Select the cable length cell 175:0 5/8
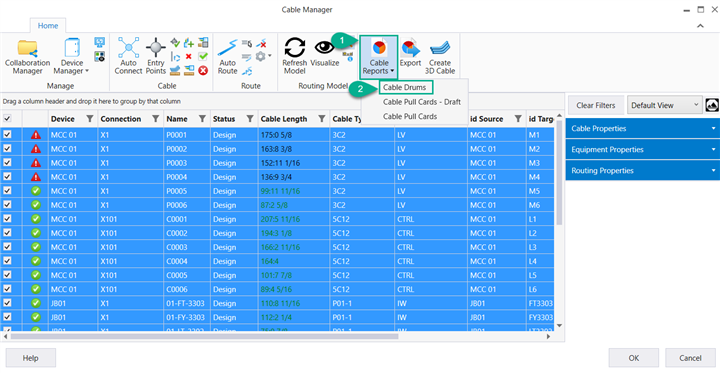The height and width of the screenshot is (373, 720). [x=294, y=135]
